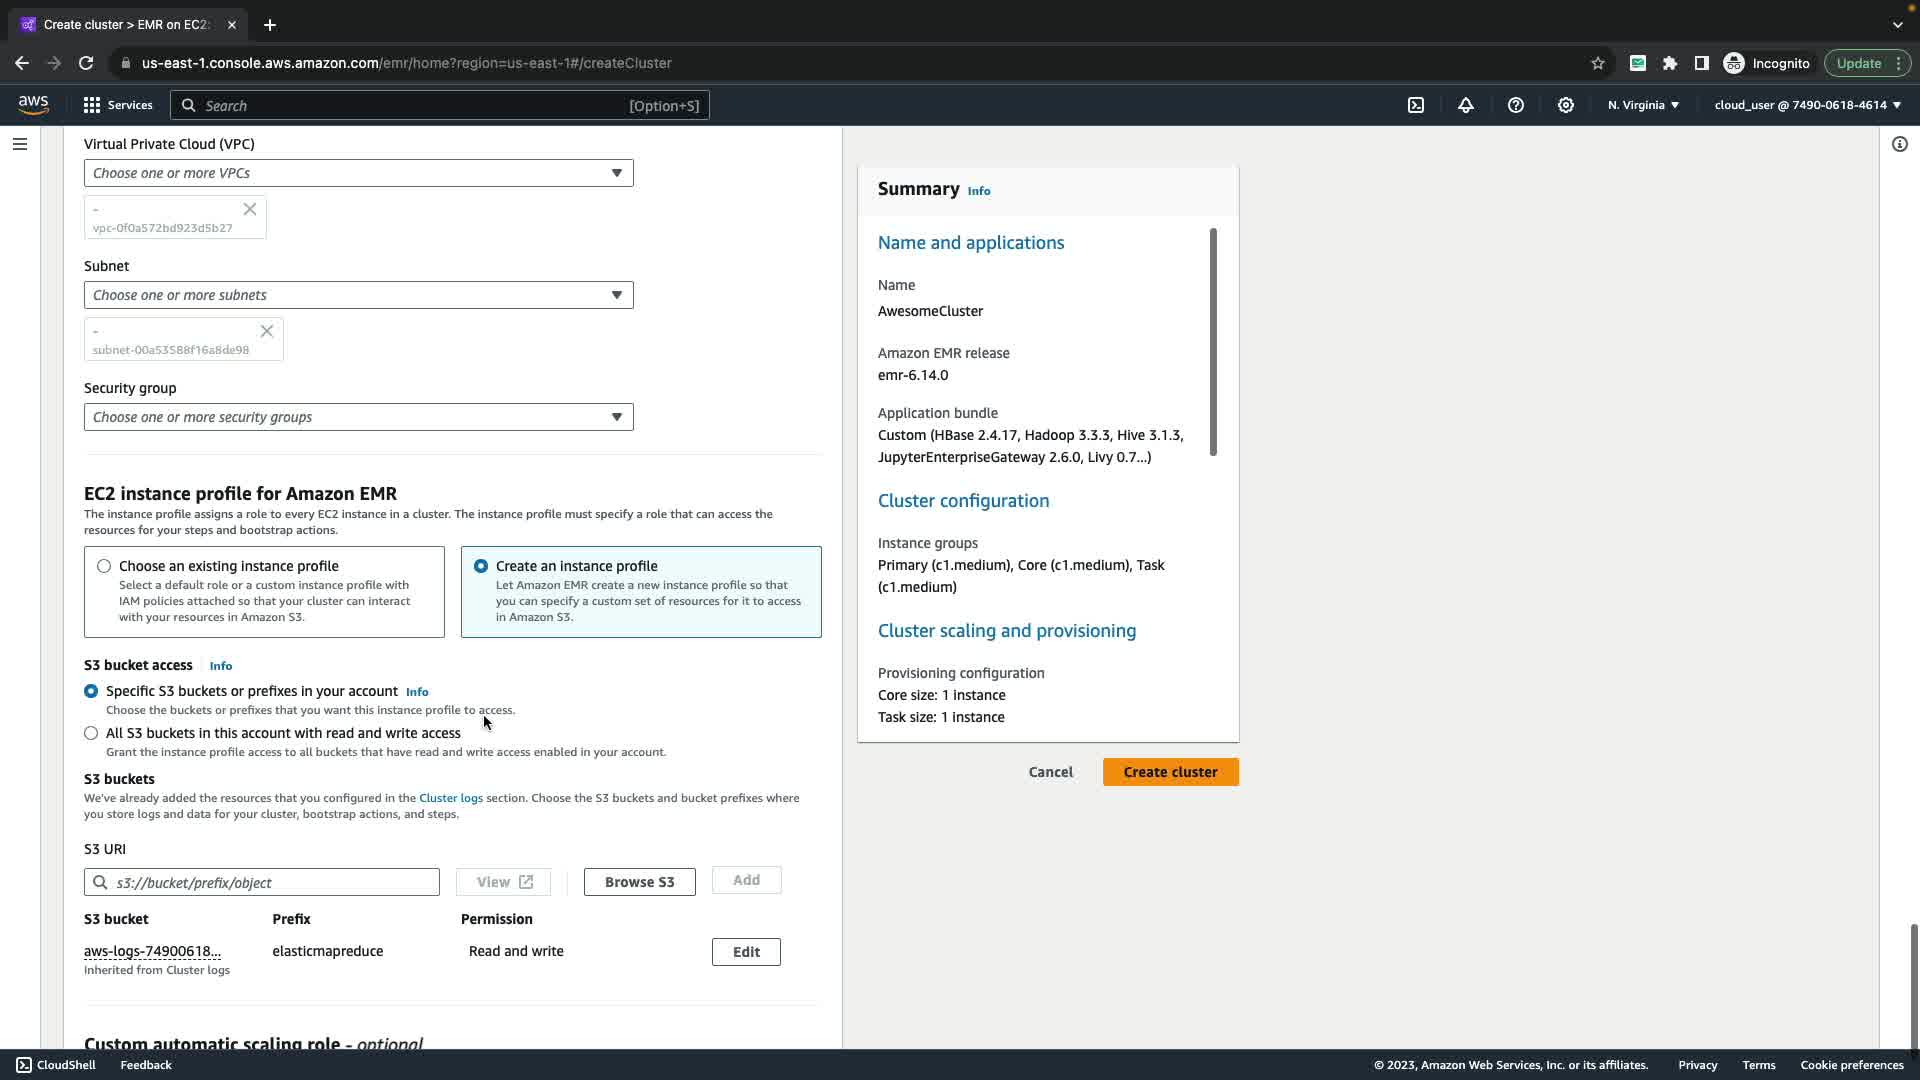Open CloudShell from the top navigation bar
This screenshot has width=1920, height=1080.
point(1416,105)
